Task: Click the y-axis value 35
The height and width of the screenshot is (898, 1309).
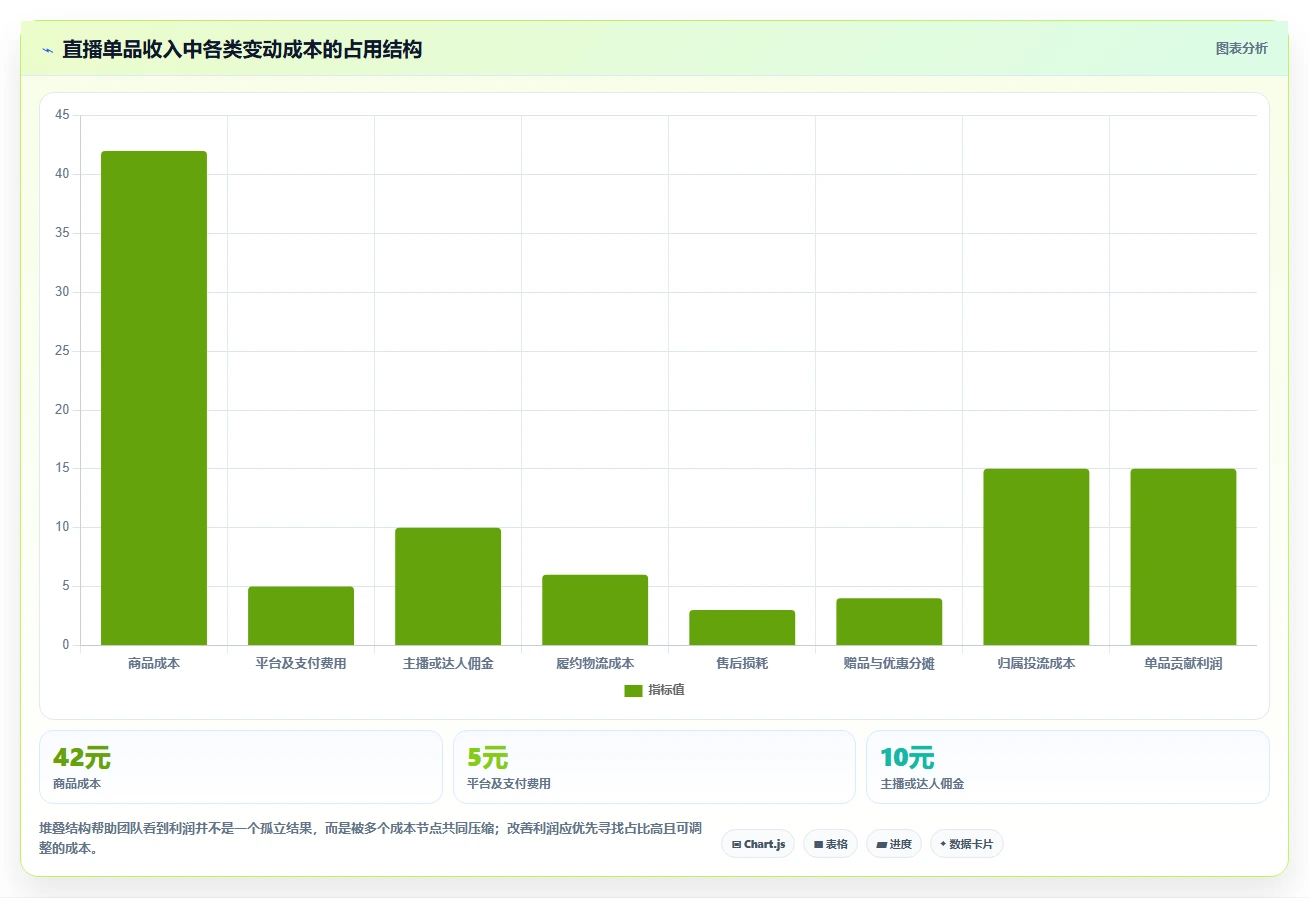Action: 62,233
